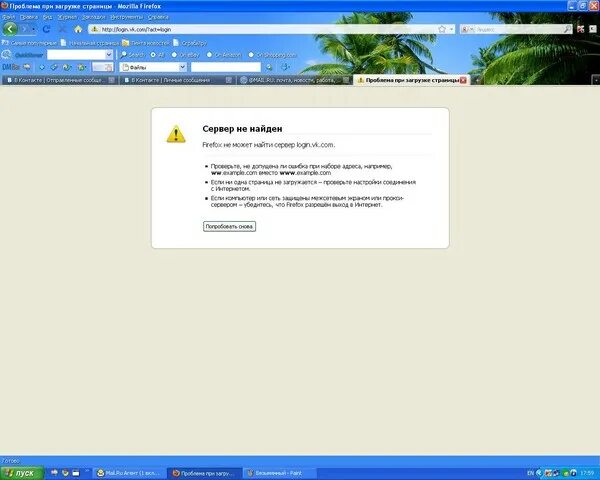Click the system tray clock
Image resolution: width=600 pixels, height=480 pixels.
tap(587, 473)
